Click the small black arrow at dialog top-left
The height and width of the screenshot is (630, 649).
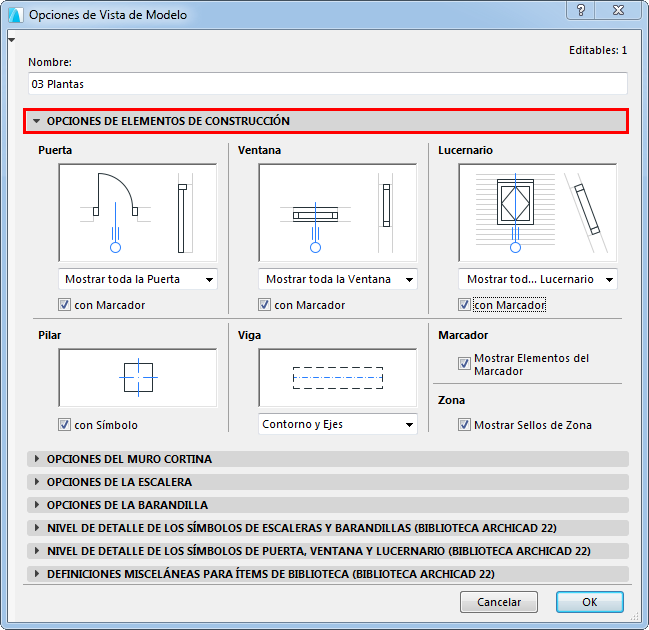pyautogui.click(x=12, y=40)
